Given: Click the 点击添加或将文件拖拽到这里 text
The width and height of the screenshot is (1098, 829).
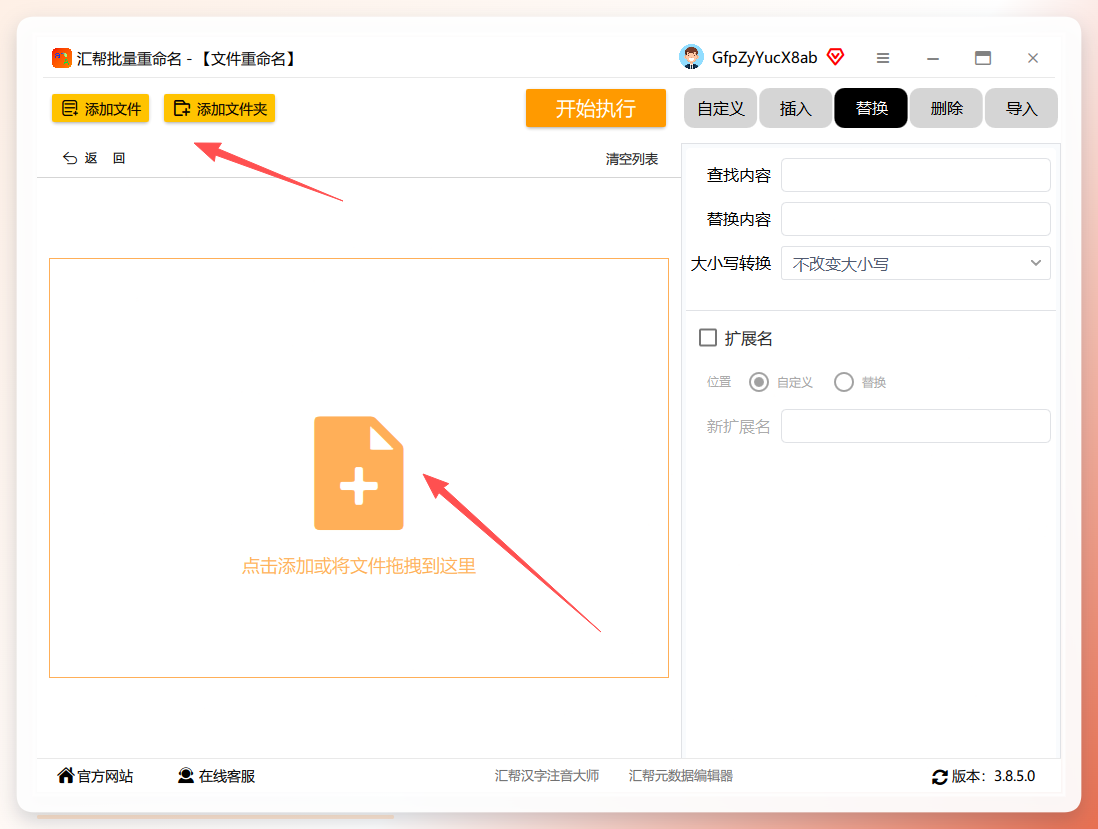Looking at the screenshot, I should (x=359, y=566).
